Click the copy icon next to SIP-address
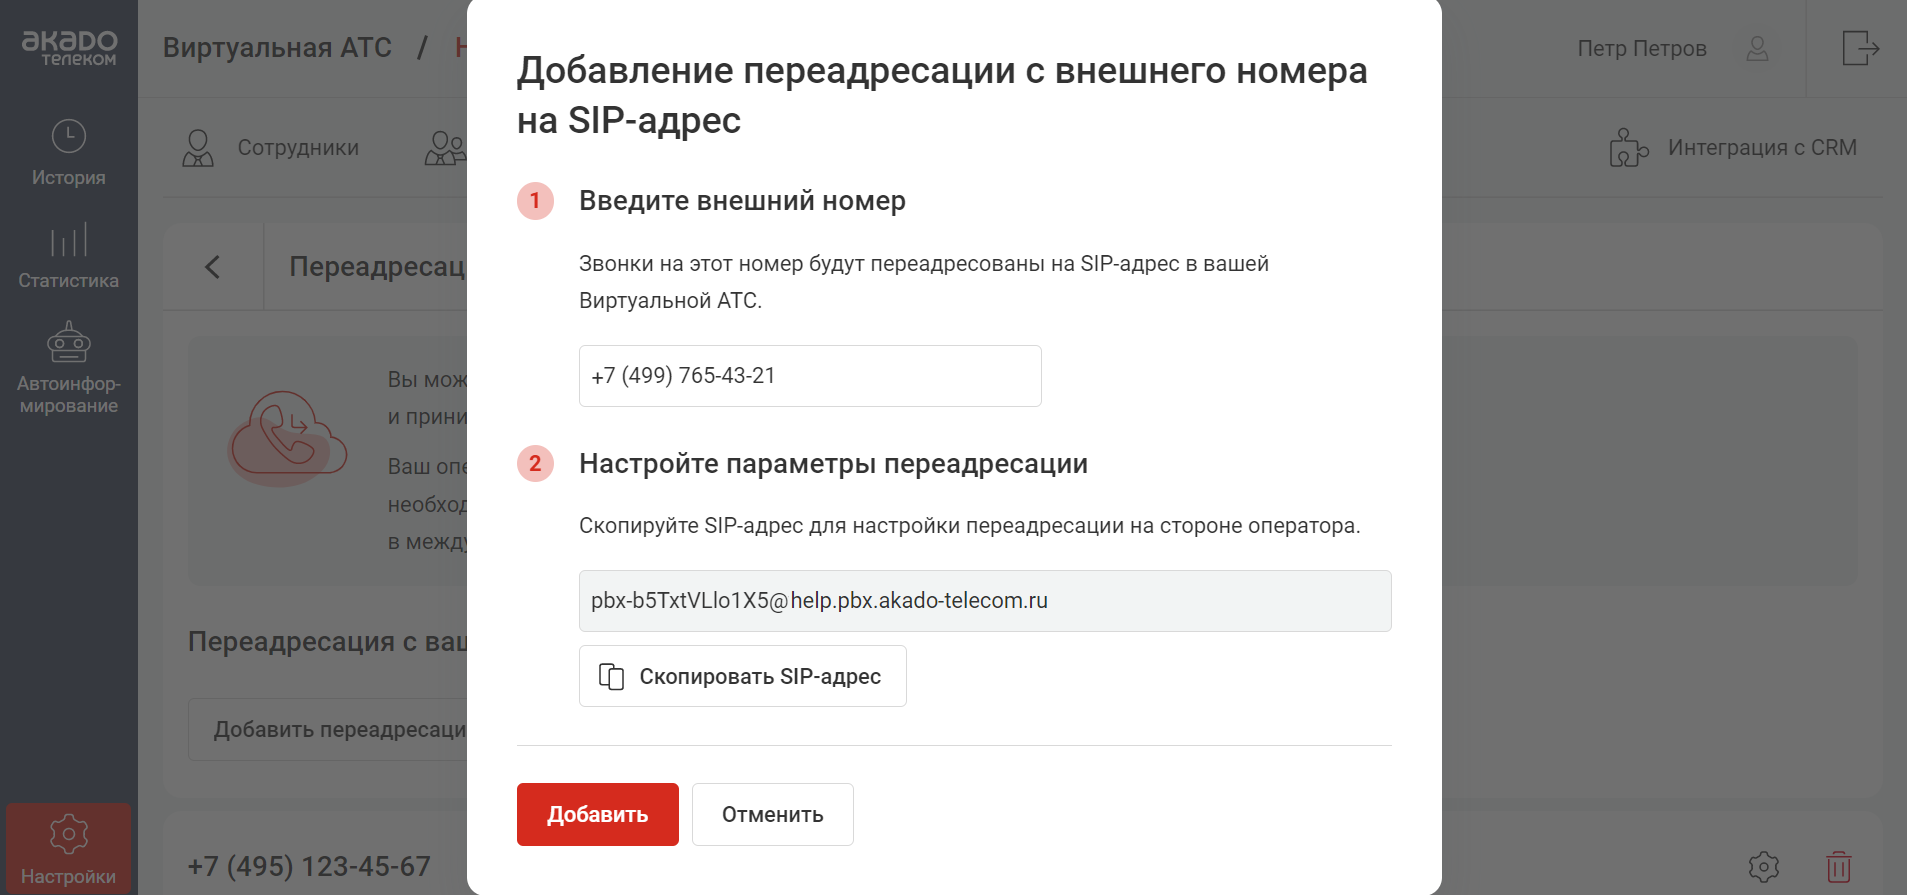1907x895 pixels. coord(611,677)
